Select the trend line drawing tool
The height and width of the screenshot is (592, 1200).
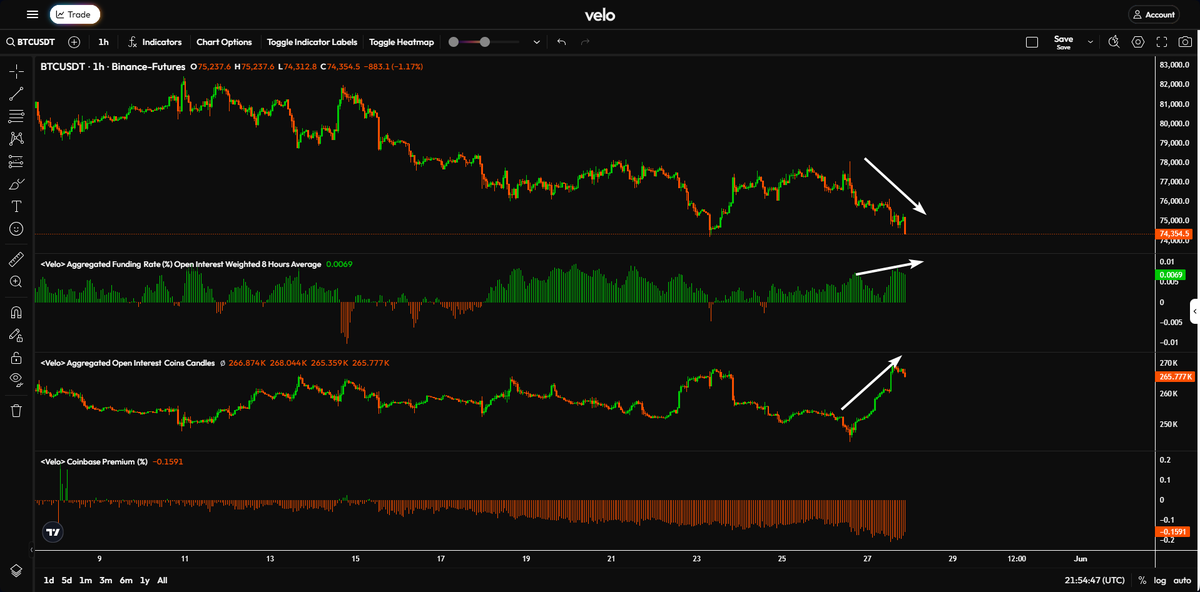[x=16, y=94]
